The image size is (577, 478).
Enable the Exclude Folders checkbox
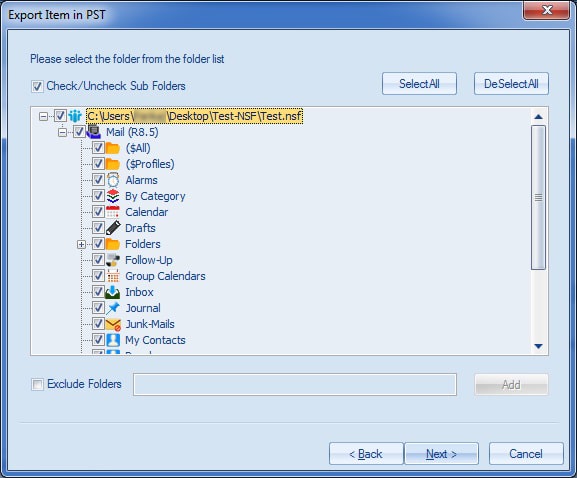(37, 385)
